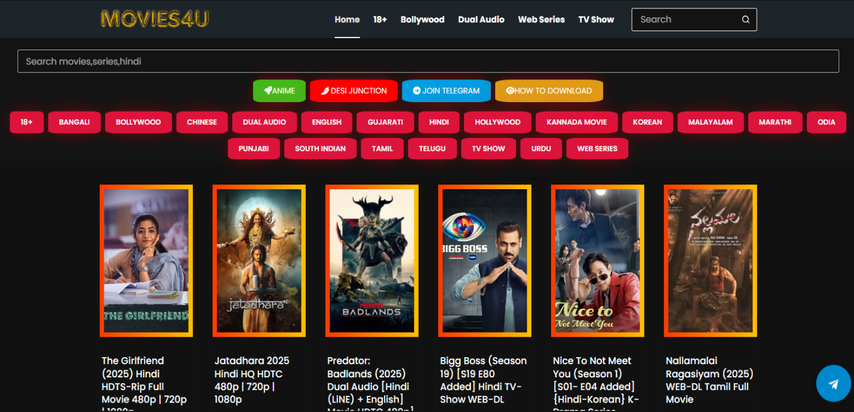The image size is (854, 412).
Task: Focus the header Search box
Action: (x=694, y=20)
